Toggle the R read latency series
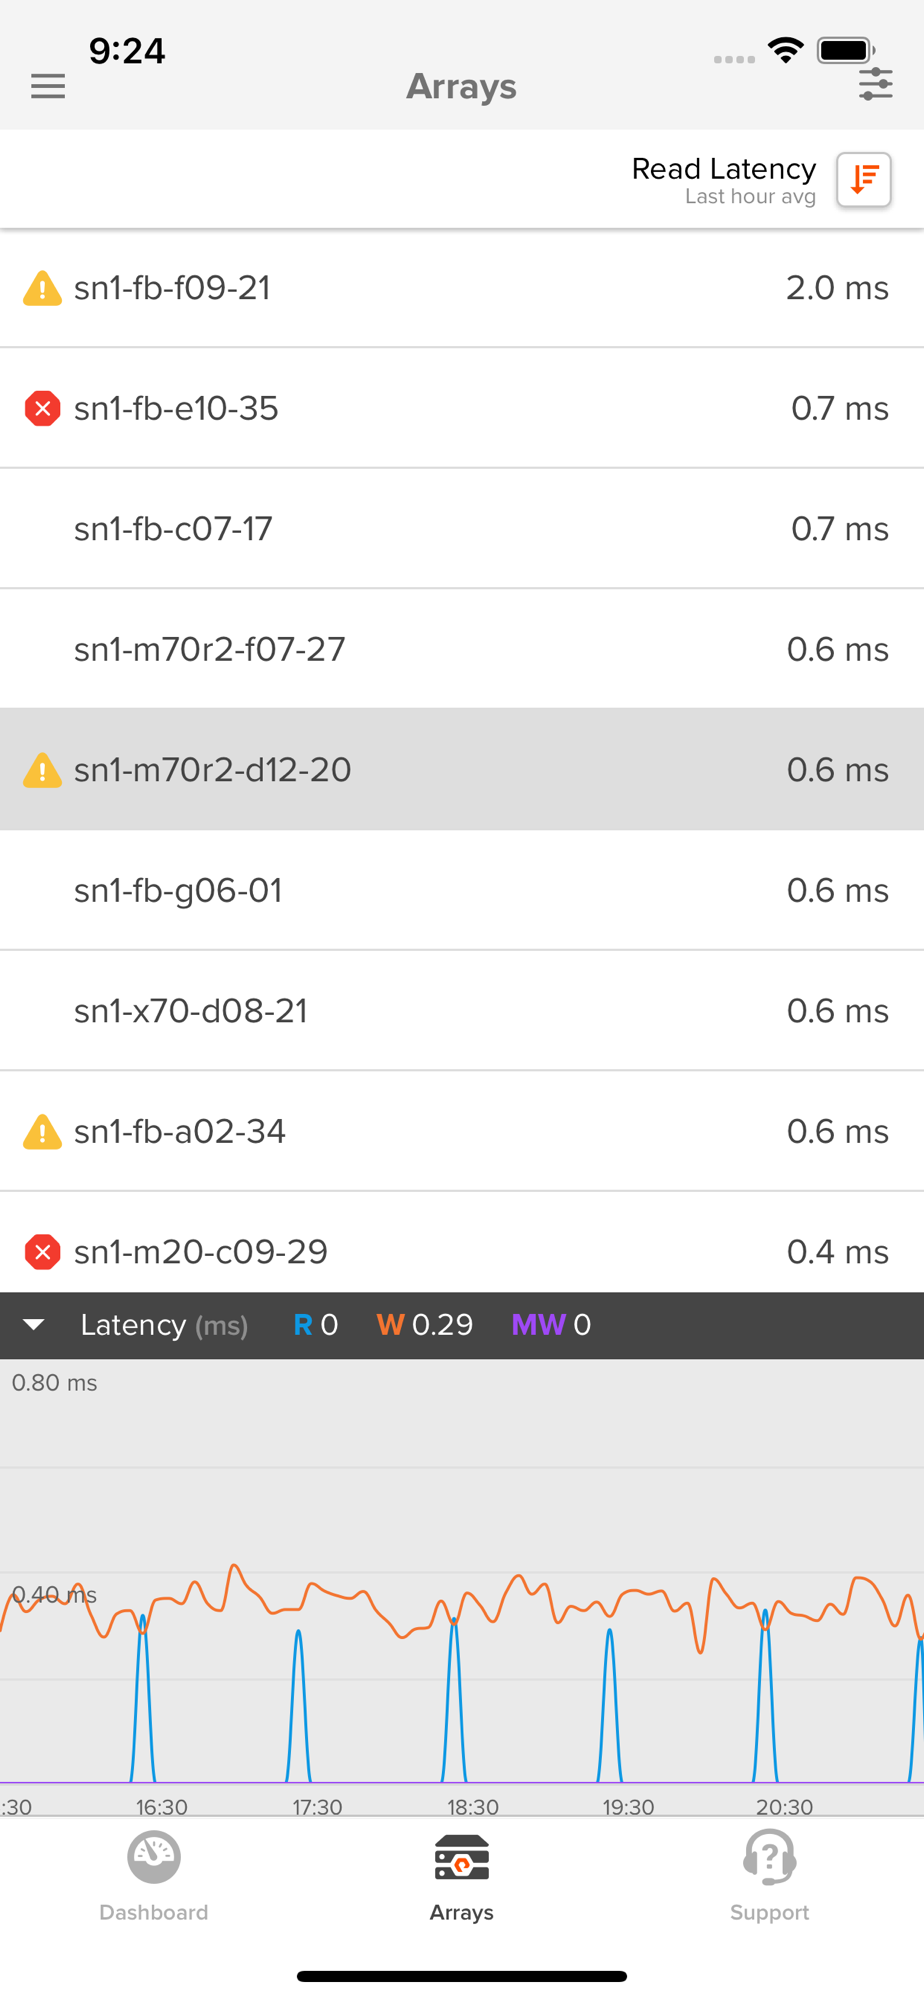 click(316, 1325)
